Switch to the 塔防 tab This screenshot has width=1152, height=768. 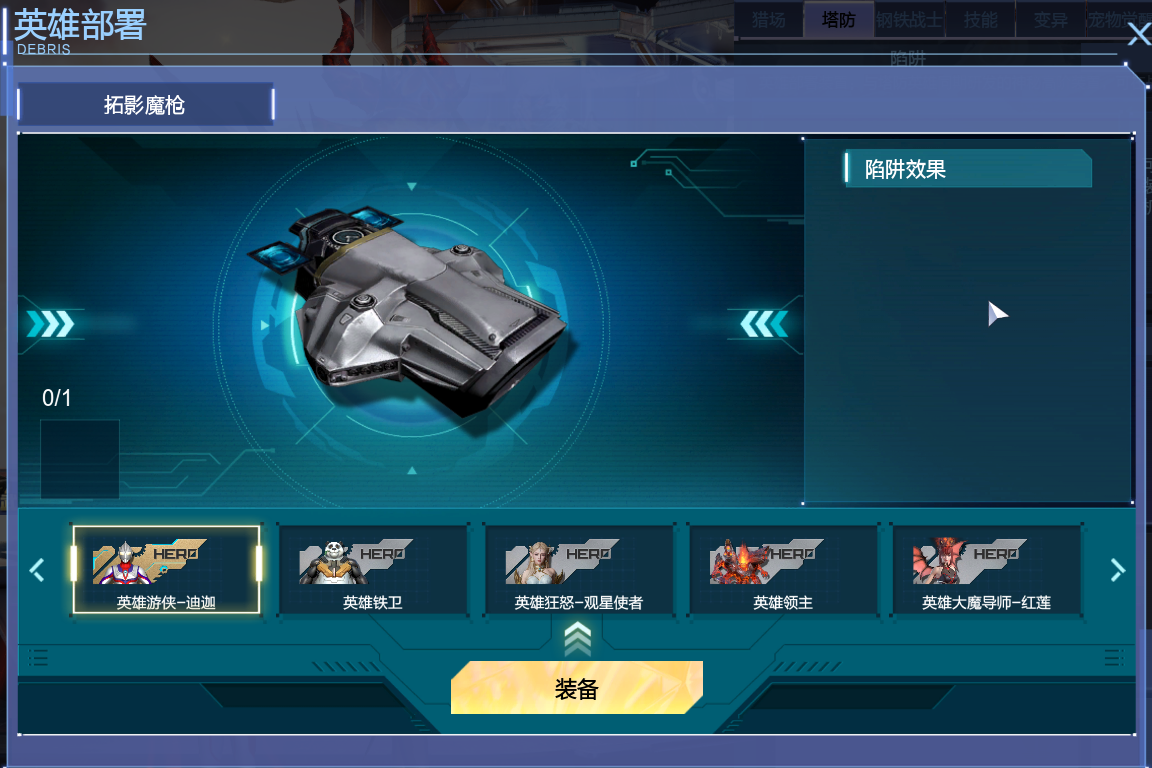838,20
